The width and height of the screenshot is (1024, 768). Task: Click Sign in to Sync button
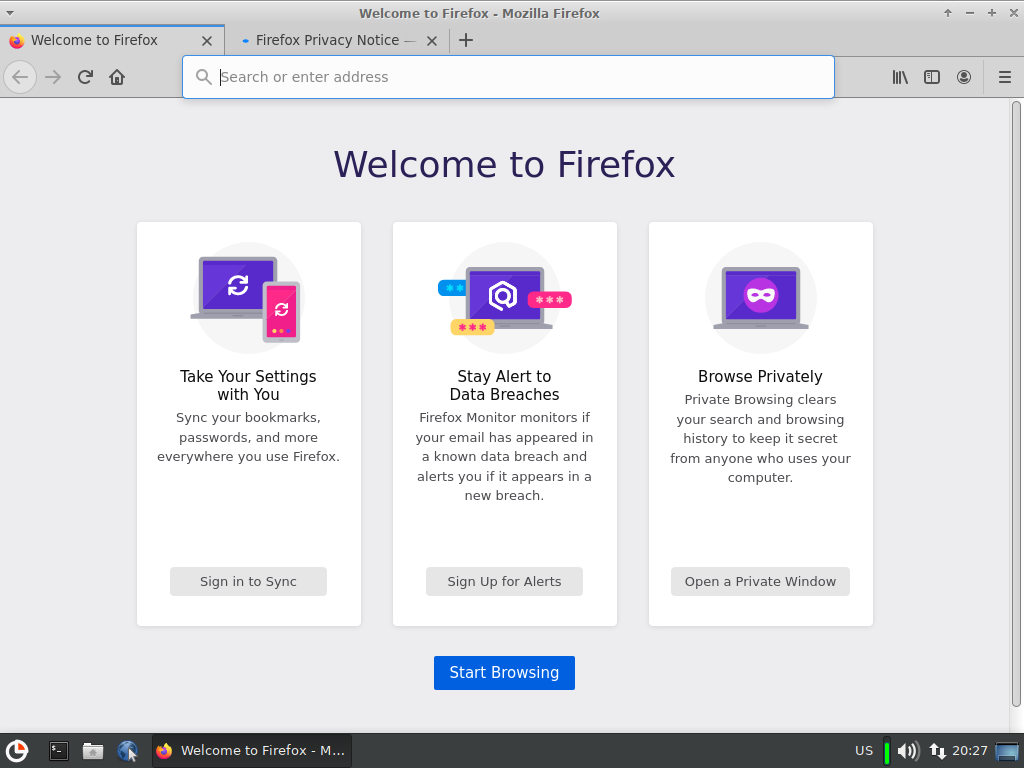pos(248,581)
